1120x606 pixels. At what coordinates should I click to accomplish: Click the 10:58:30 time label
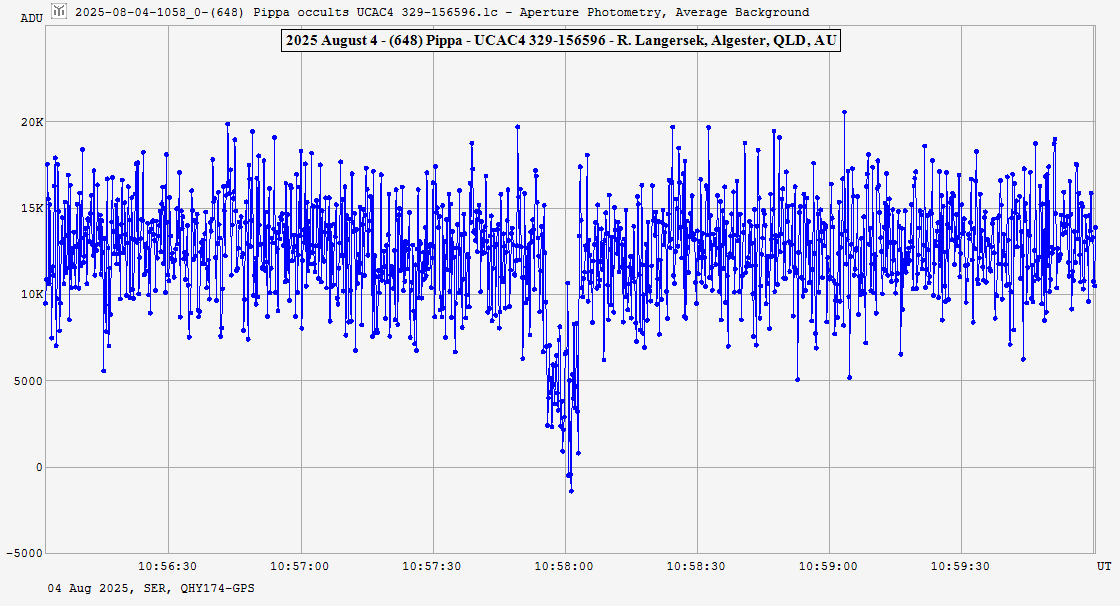[696, 566]
